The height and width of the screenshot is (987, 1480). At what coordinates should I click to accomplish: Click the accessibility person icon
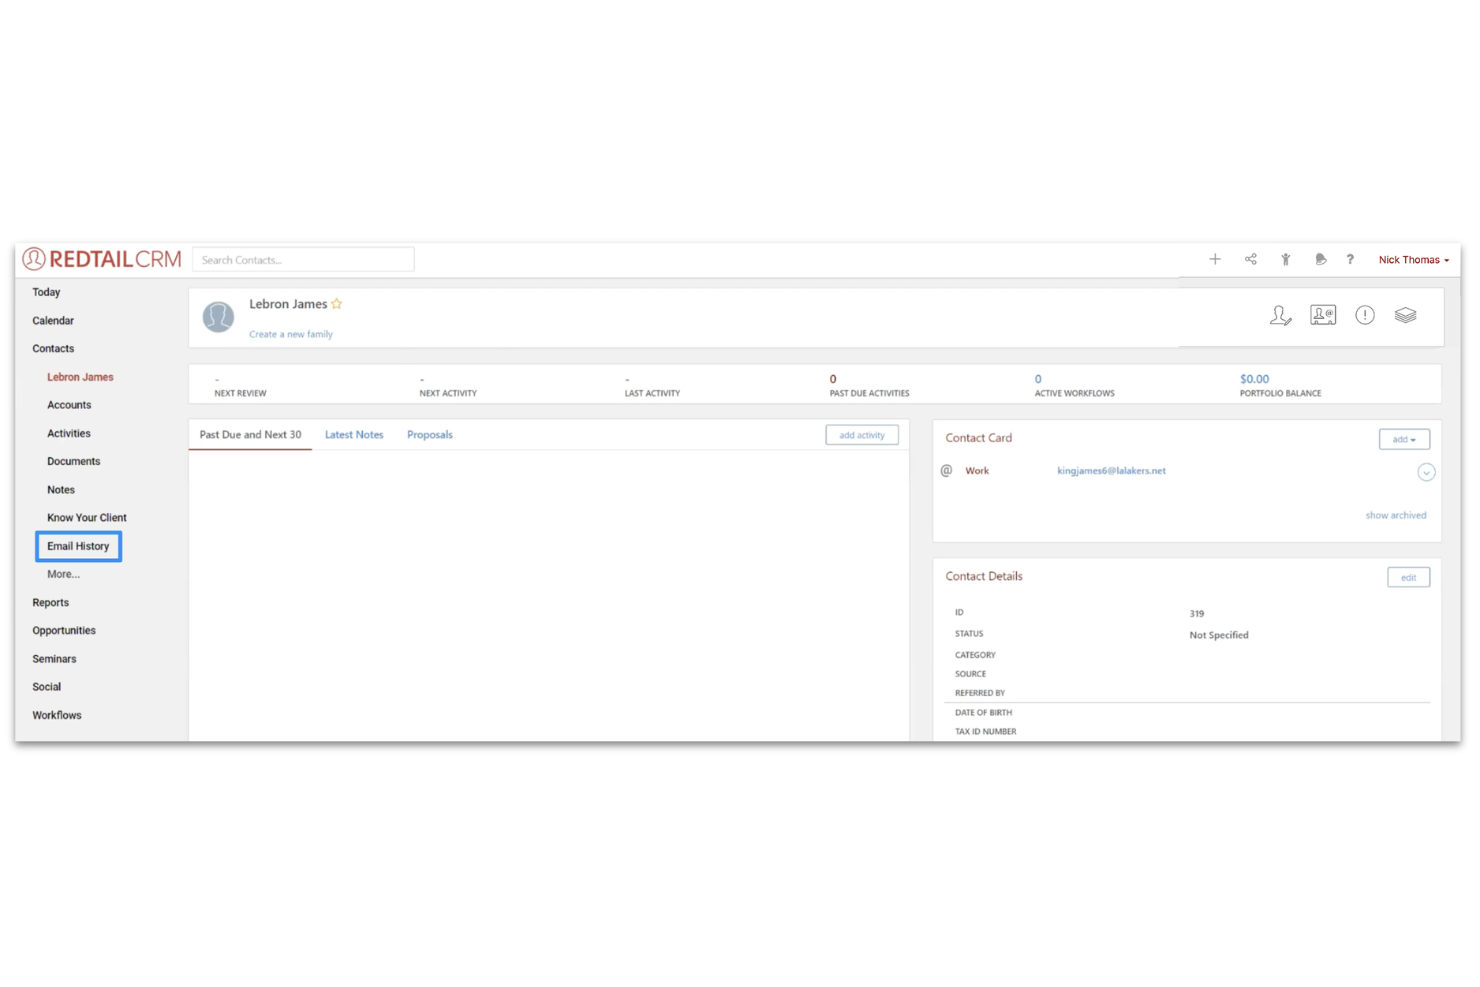tap(1285, 259)
